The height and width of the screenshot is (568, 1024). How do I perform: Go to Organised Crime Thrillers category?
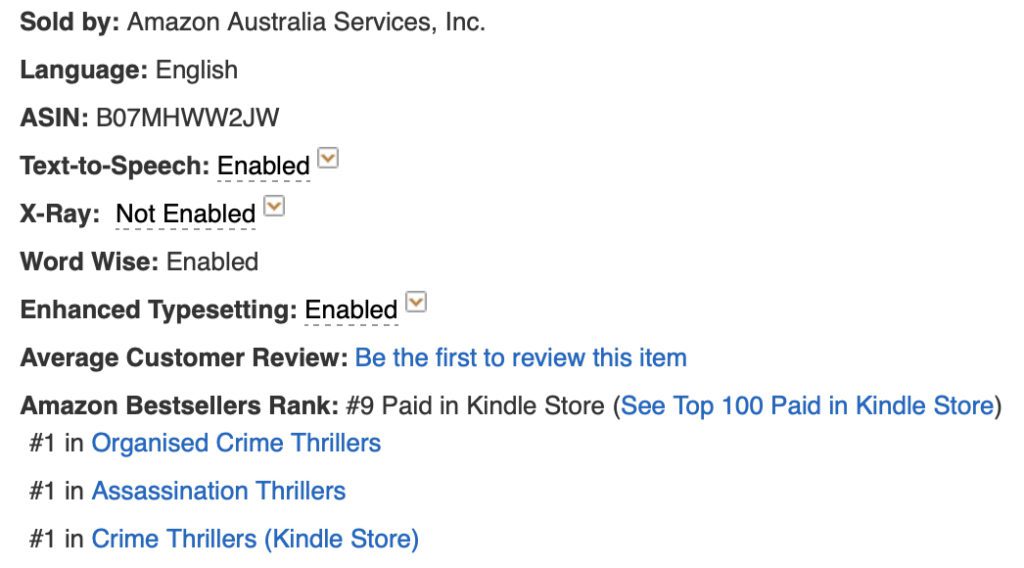coord(236,443)
